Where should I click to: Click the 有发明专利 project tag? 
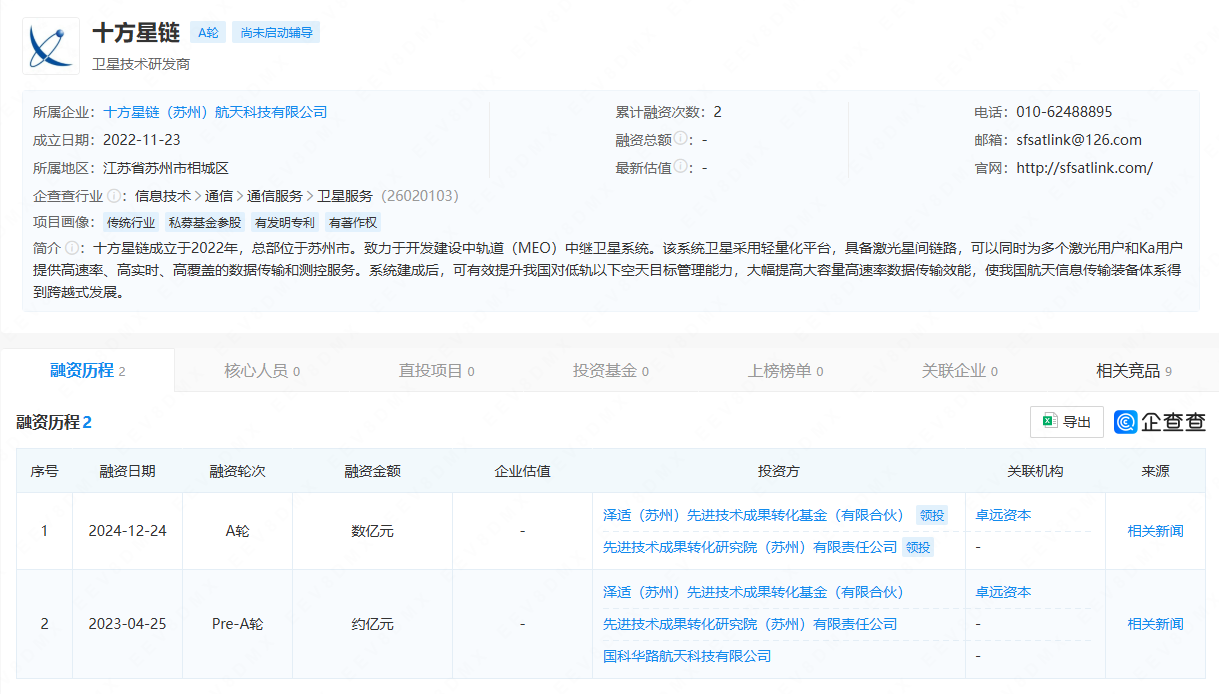(285, 223)
